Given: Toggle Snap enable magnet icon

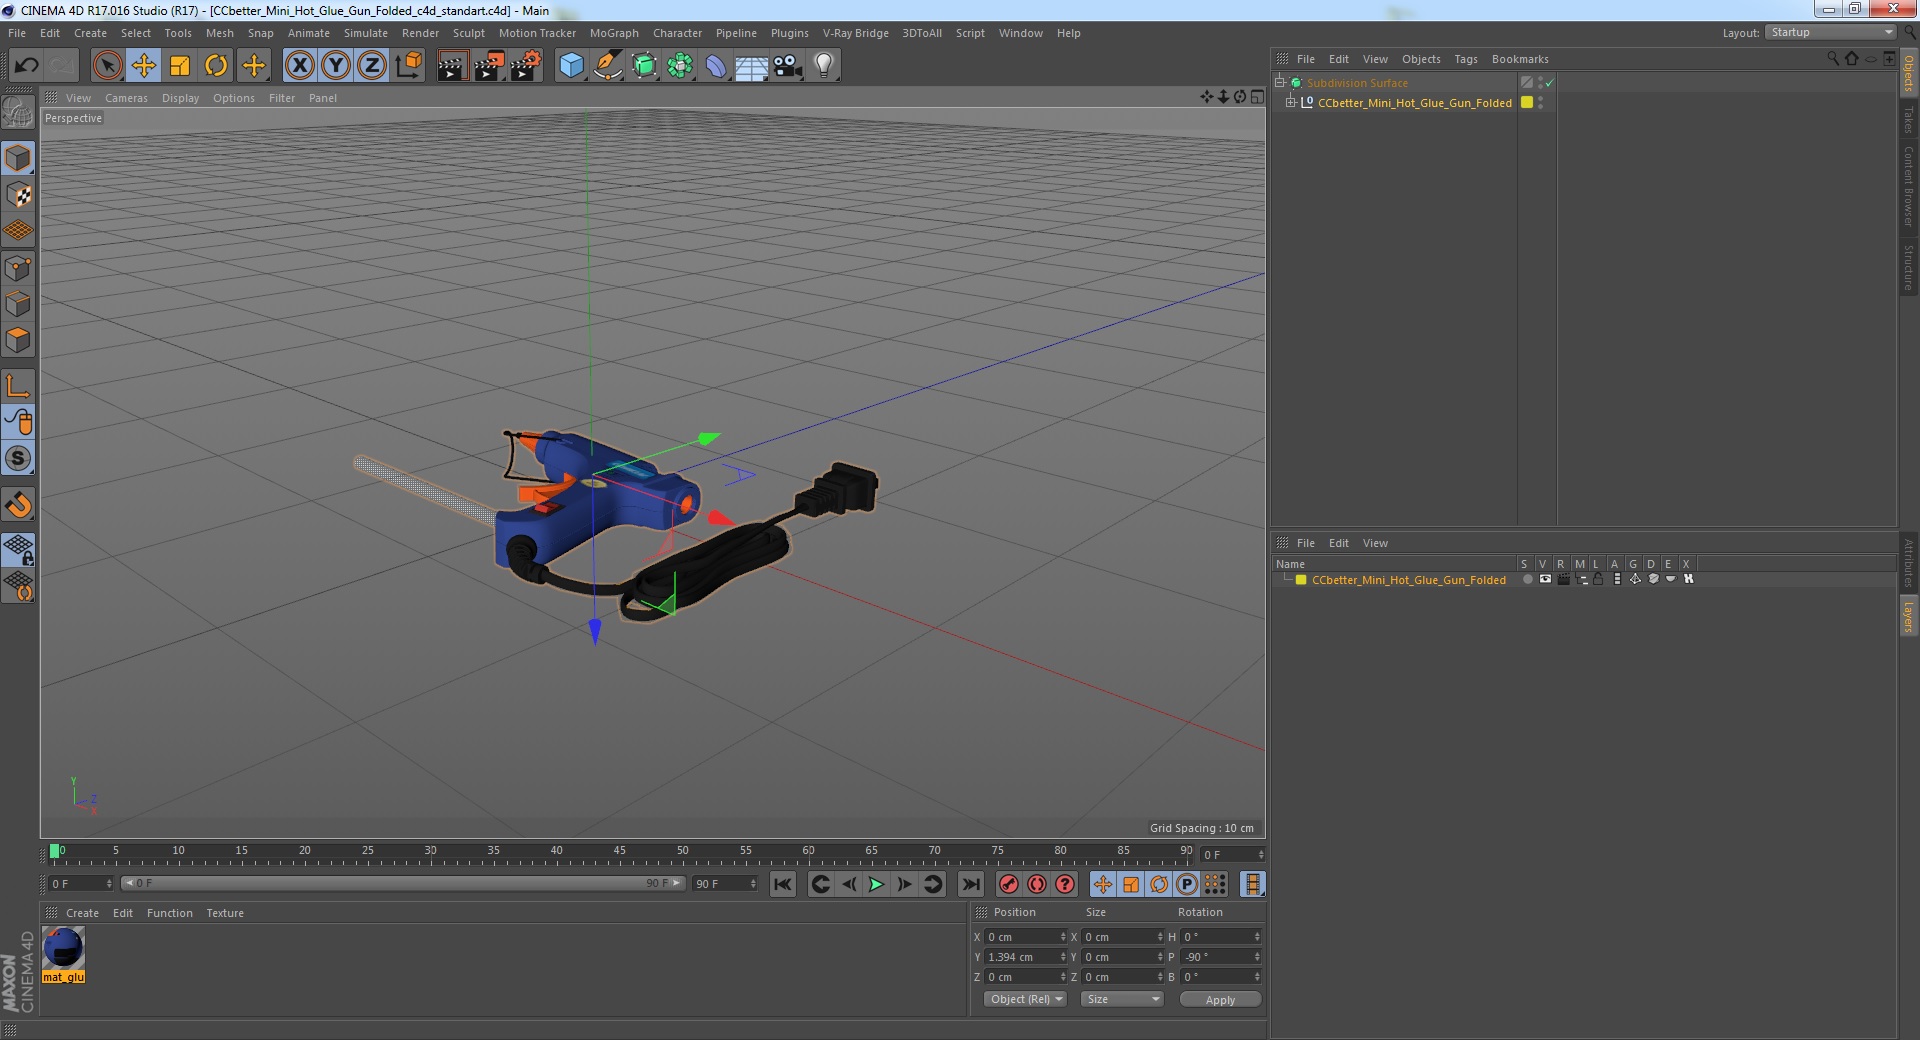Looking at the screenshot, I should click(18, 505).
